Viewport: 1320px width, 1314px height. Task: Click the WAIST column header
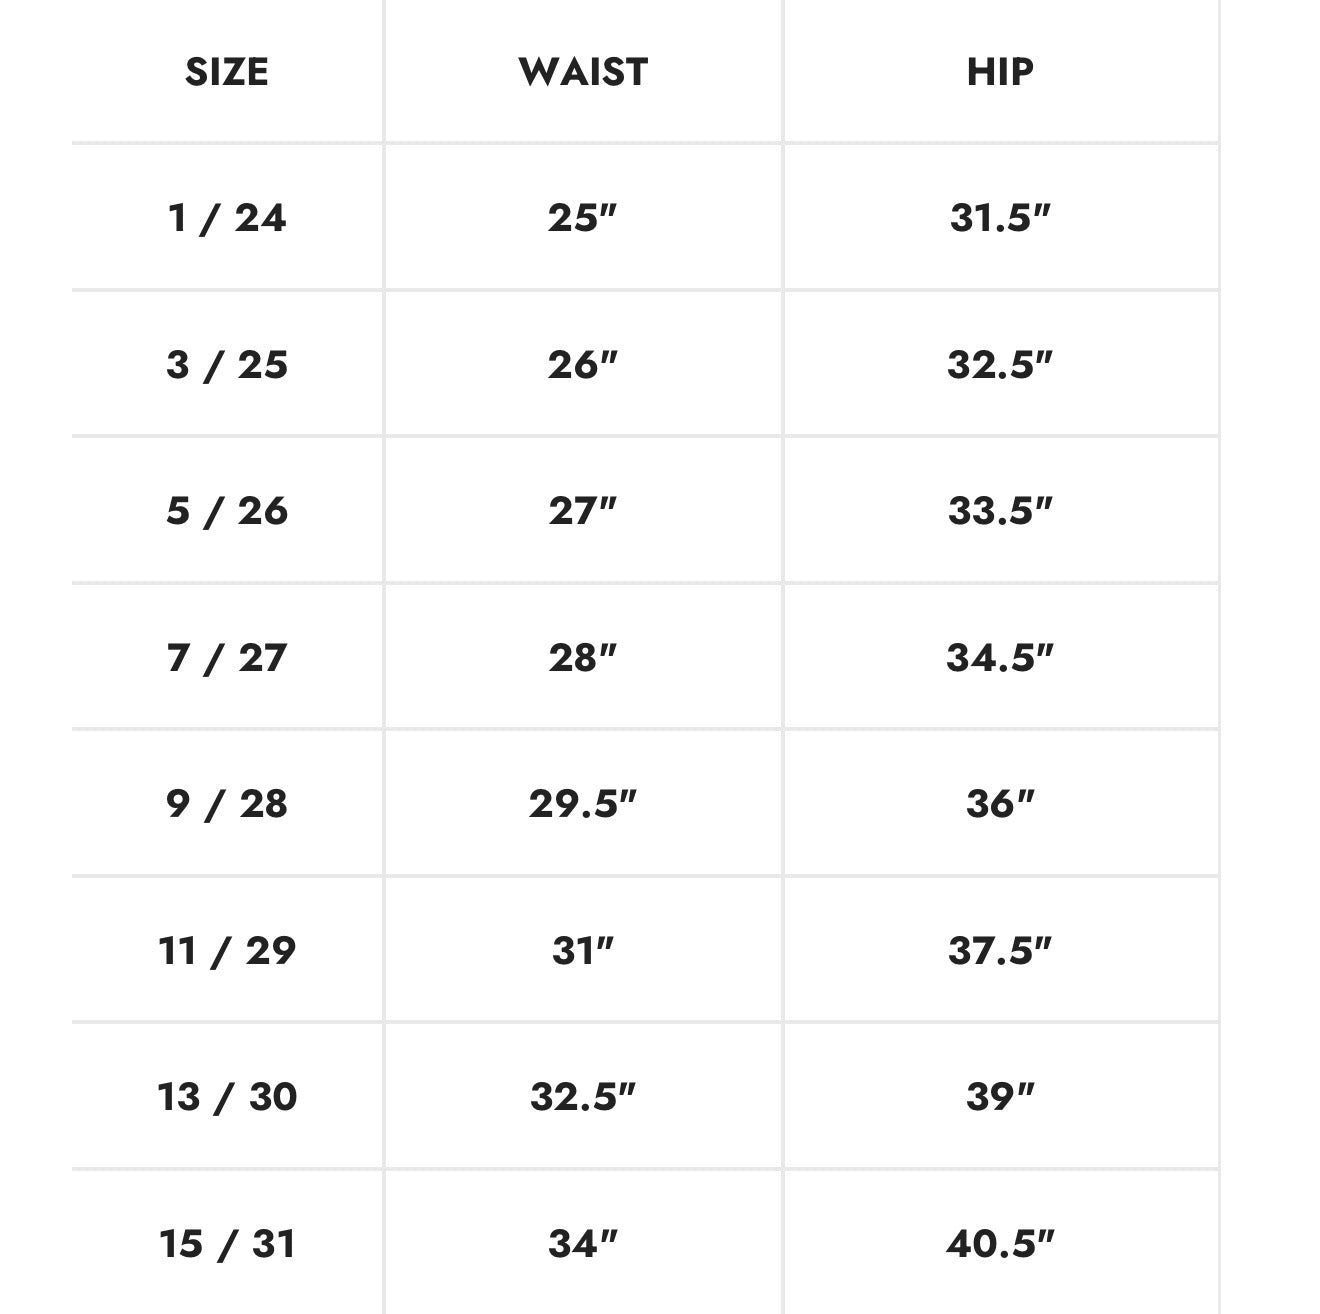coord(583,72)
